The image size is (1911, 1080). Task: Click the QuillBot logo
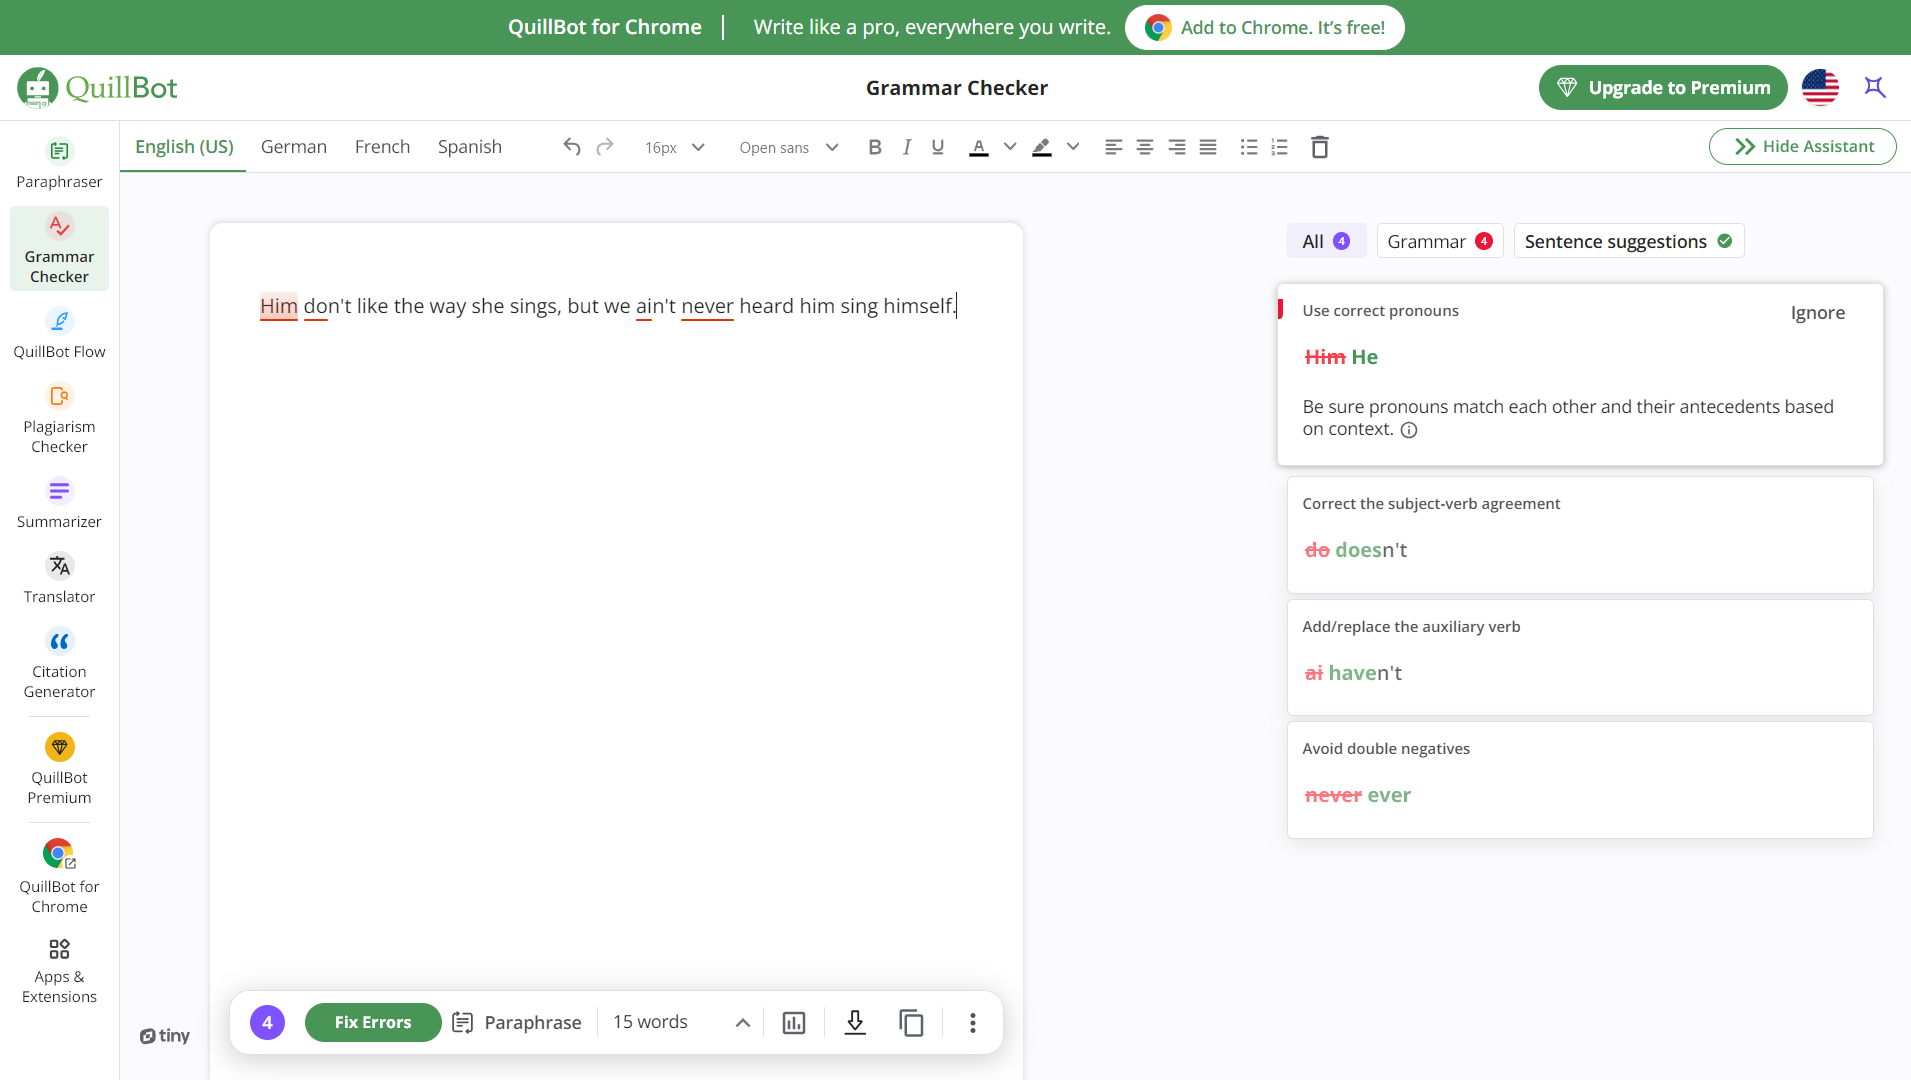[x=97, y=87]
